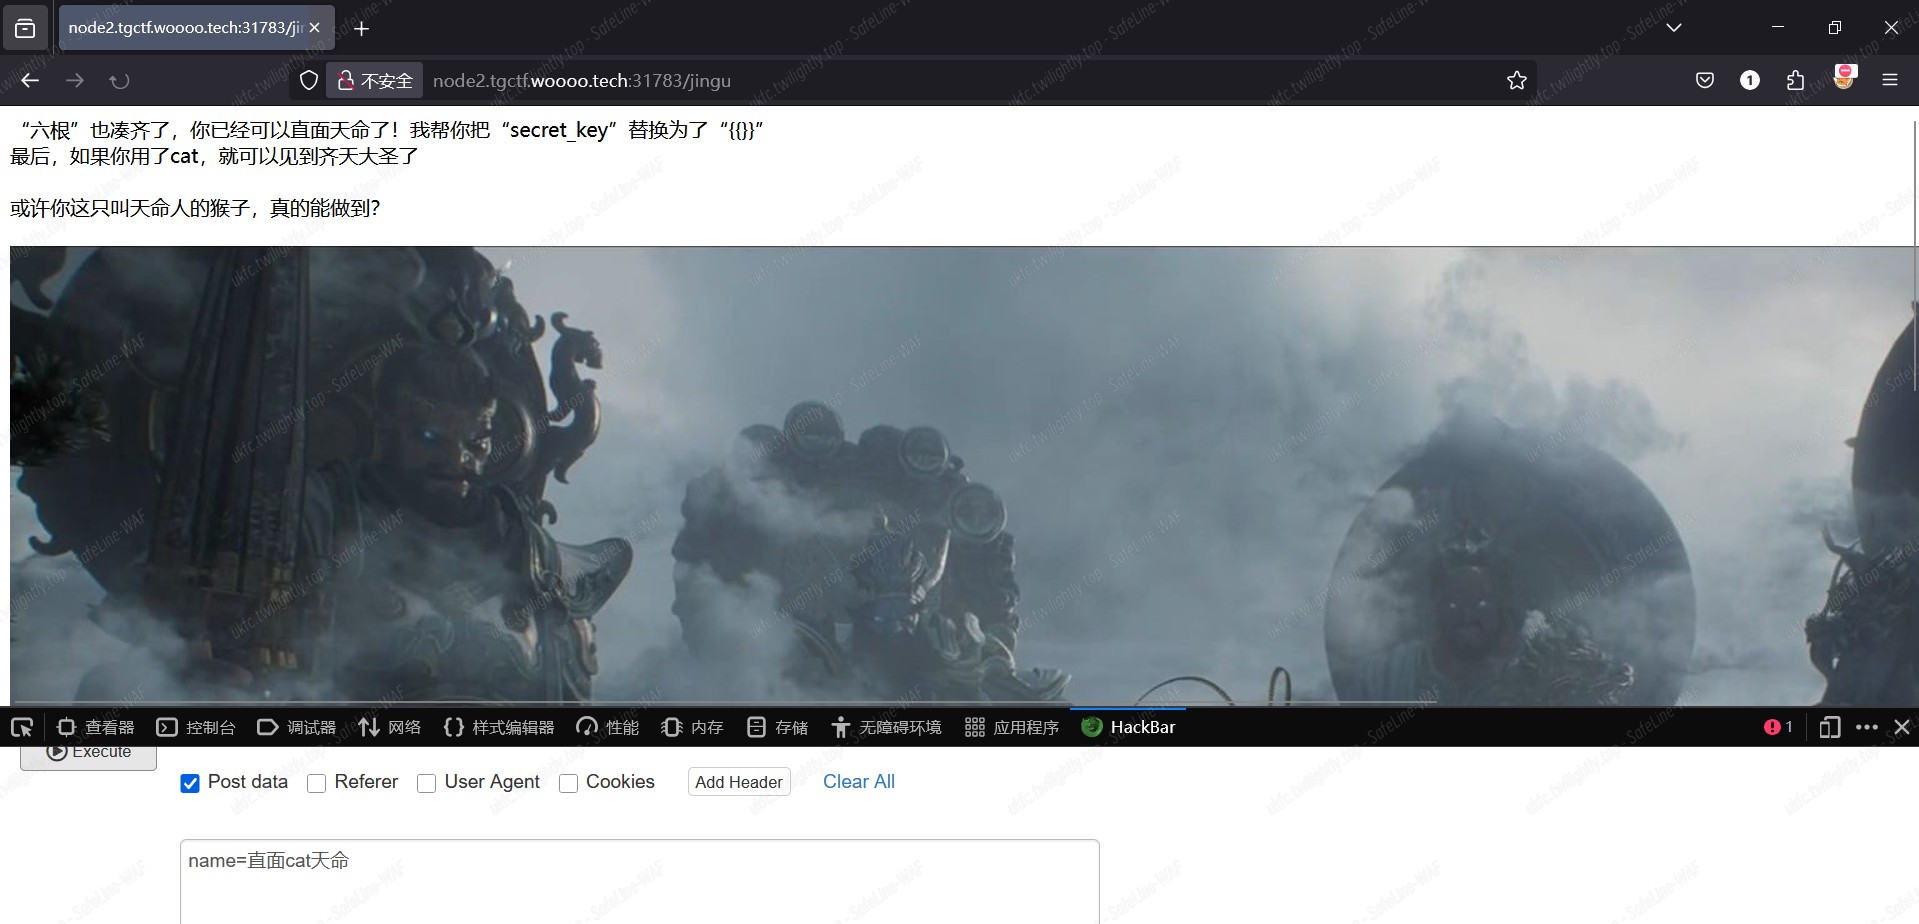This screenshot has width=1919, height=924.
Task: Tick the Cookies checkbox
Action: [569, 783]
